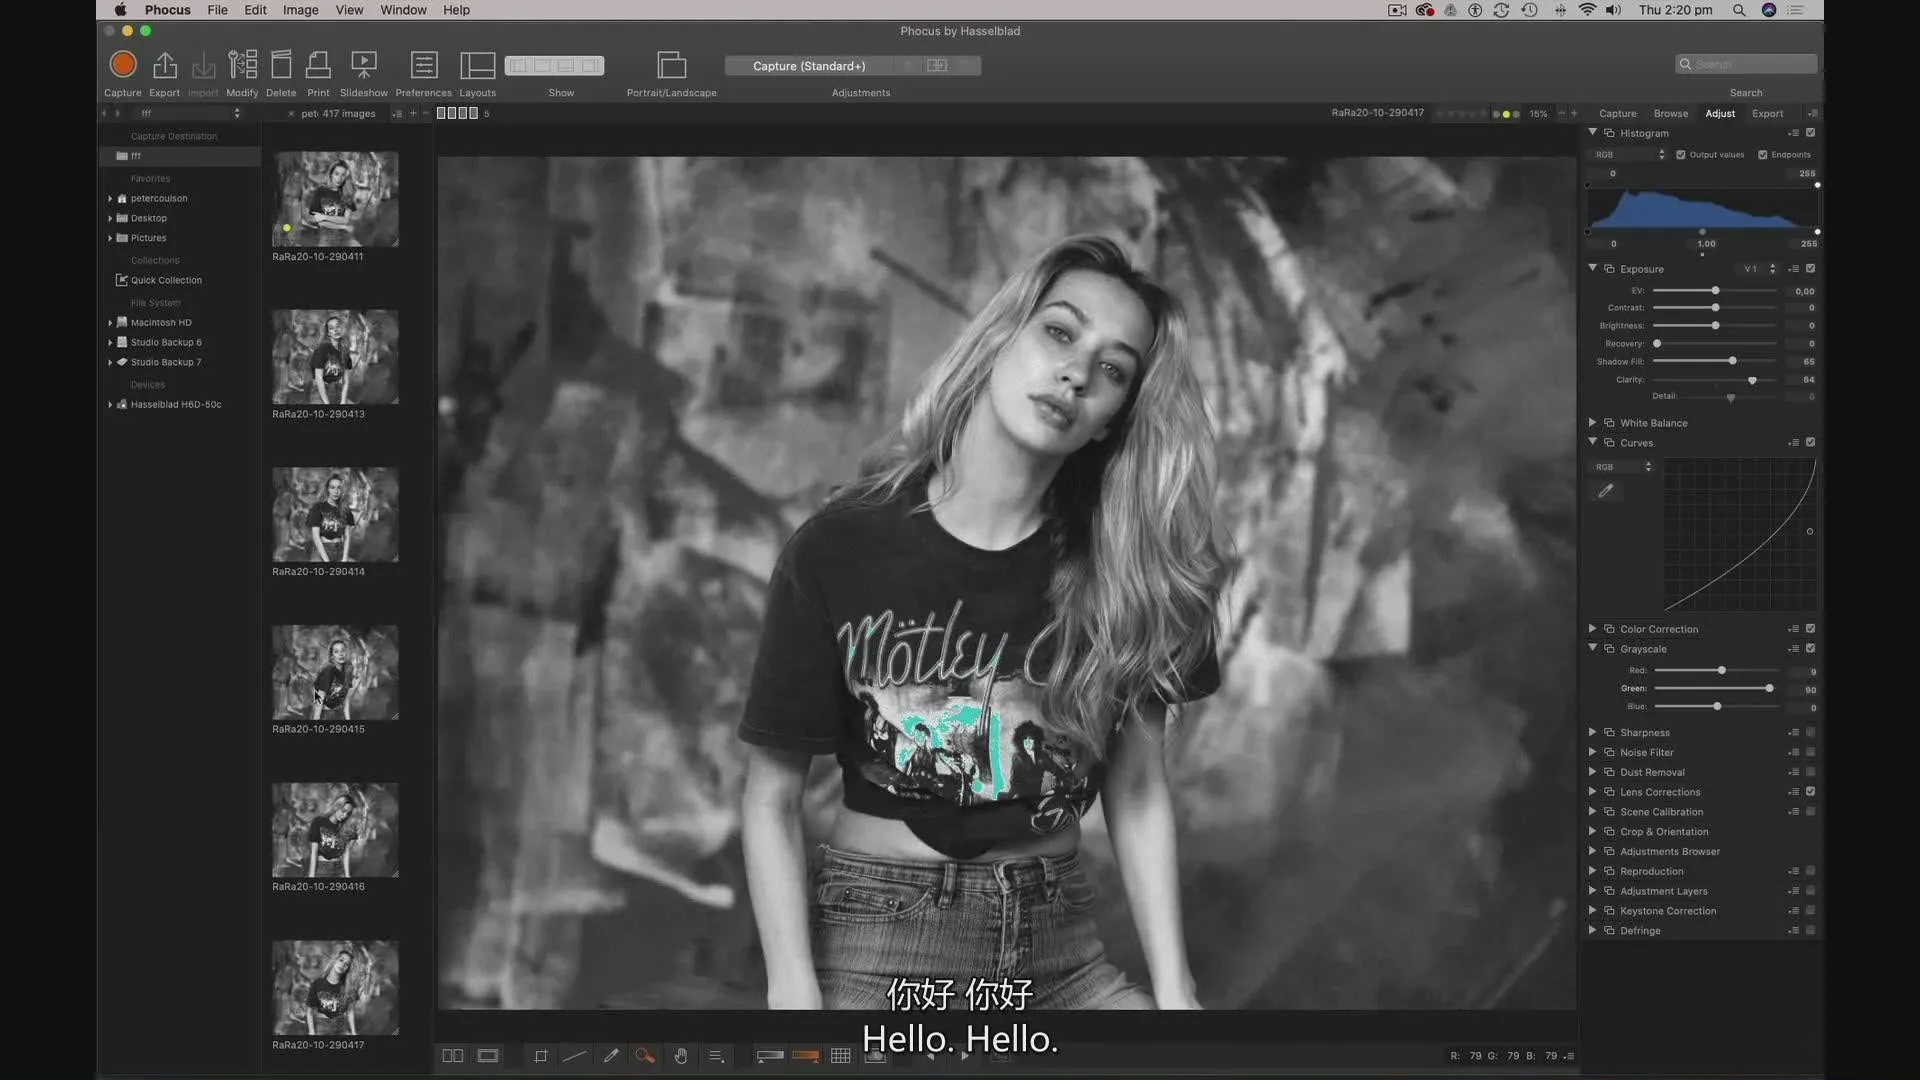The image size is (1920, 1080).
Task: Open the Curves RGB channel dropdown
Action: click(1622, 467)
